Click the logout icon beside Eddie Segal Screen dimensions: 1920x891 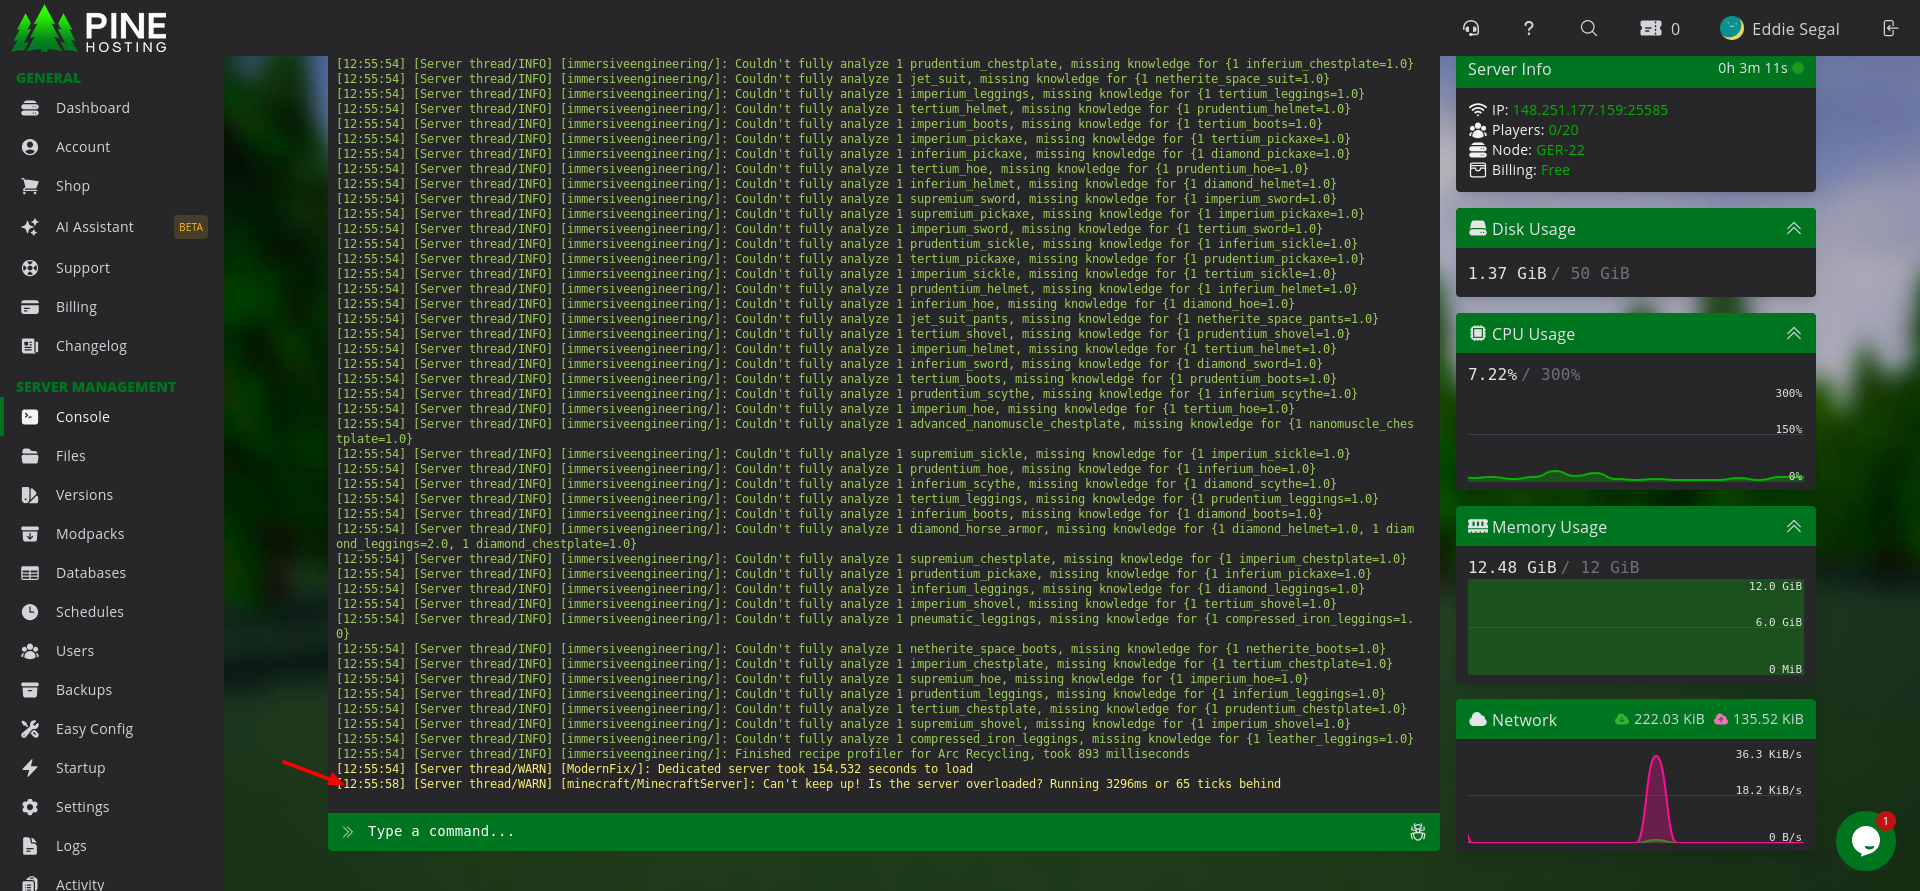[1890, 28]
